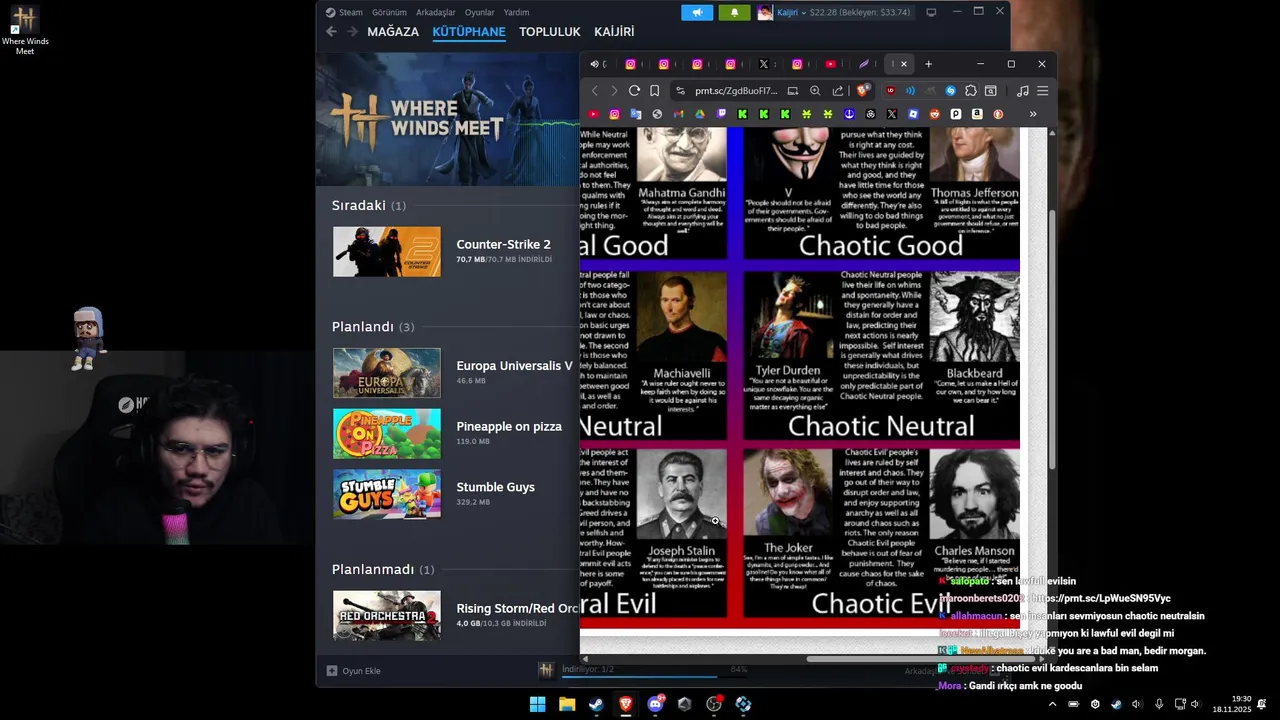This screenshot has height=720, width=1280.
Task: Switch to the X (Twitter) browser tab
Action: pos(764,64)
